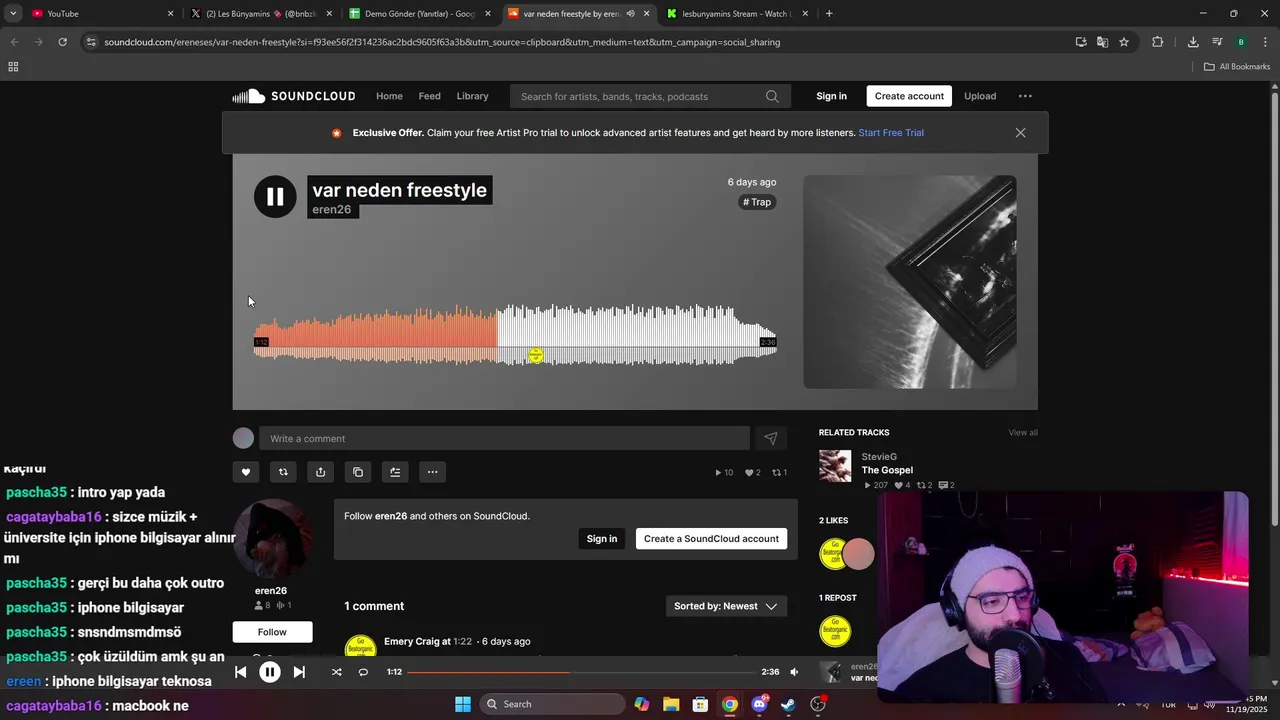Open the All Bookmarks folder
This screenshot has width=1280, height=720.
click(x=1237, y=67)
